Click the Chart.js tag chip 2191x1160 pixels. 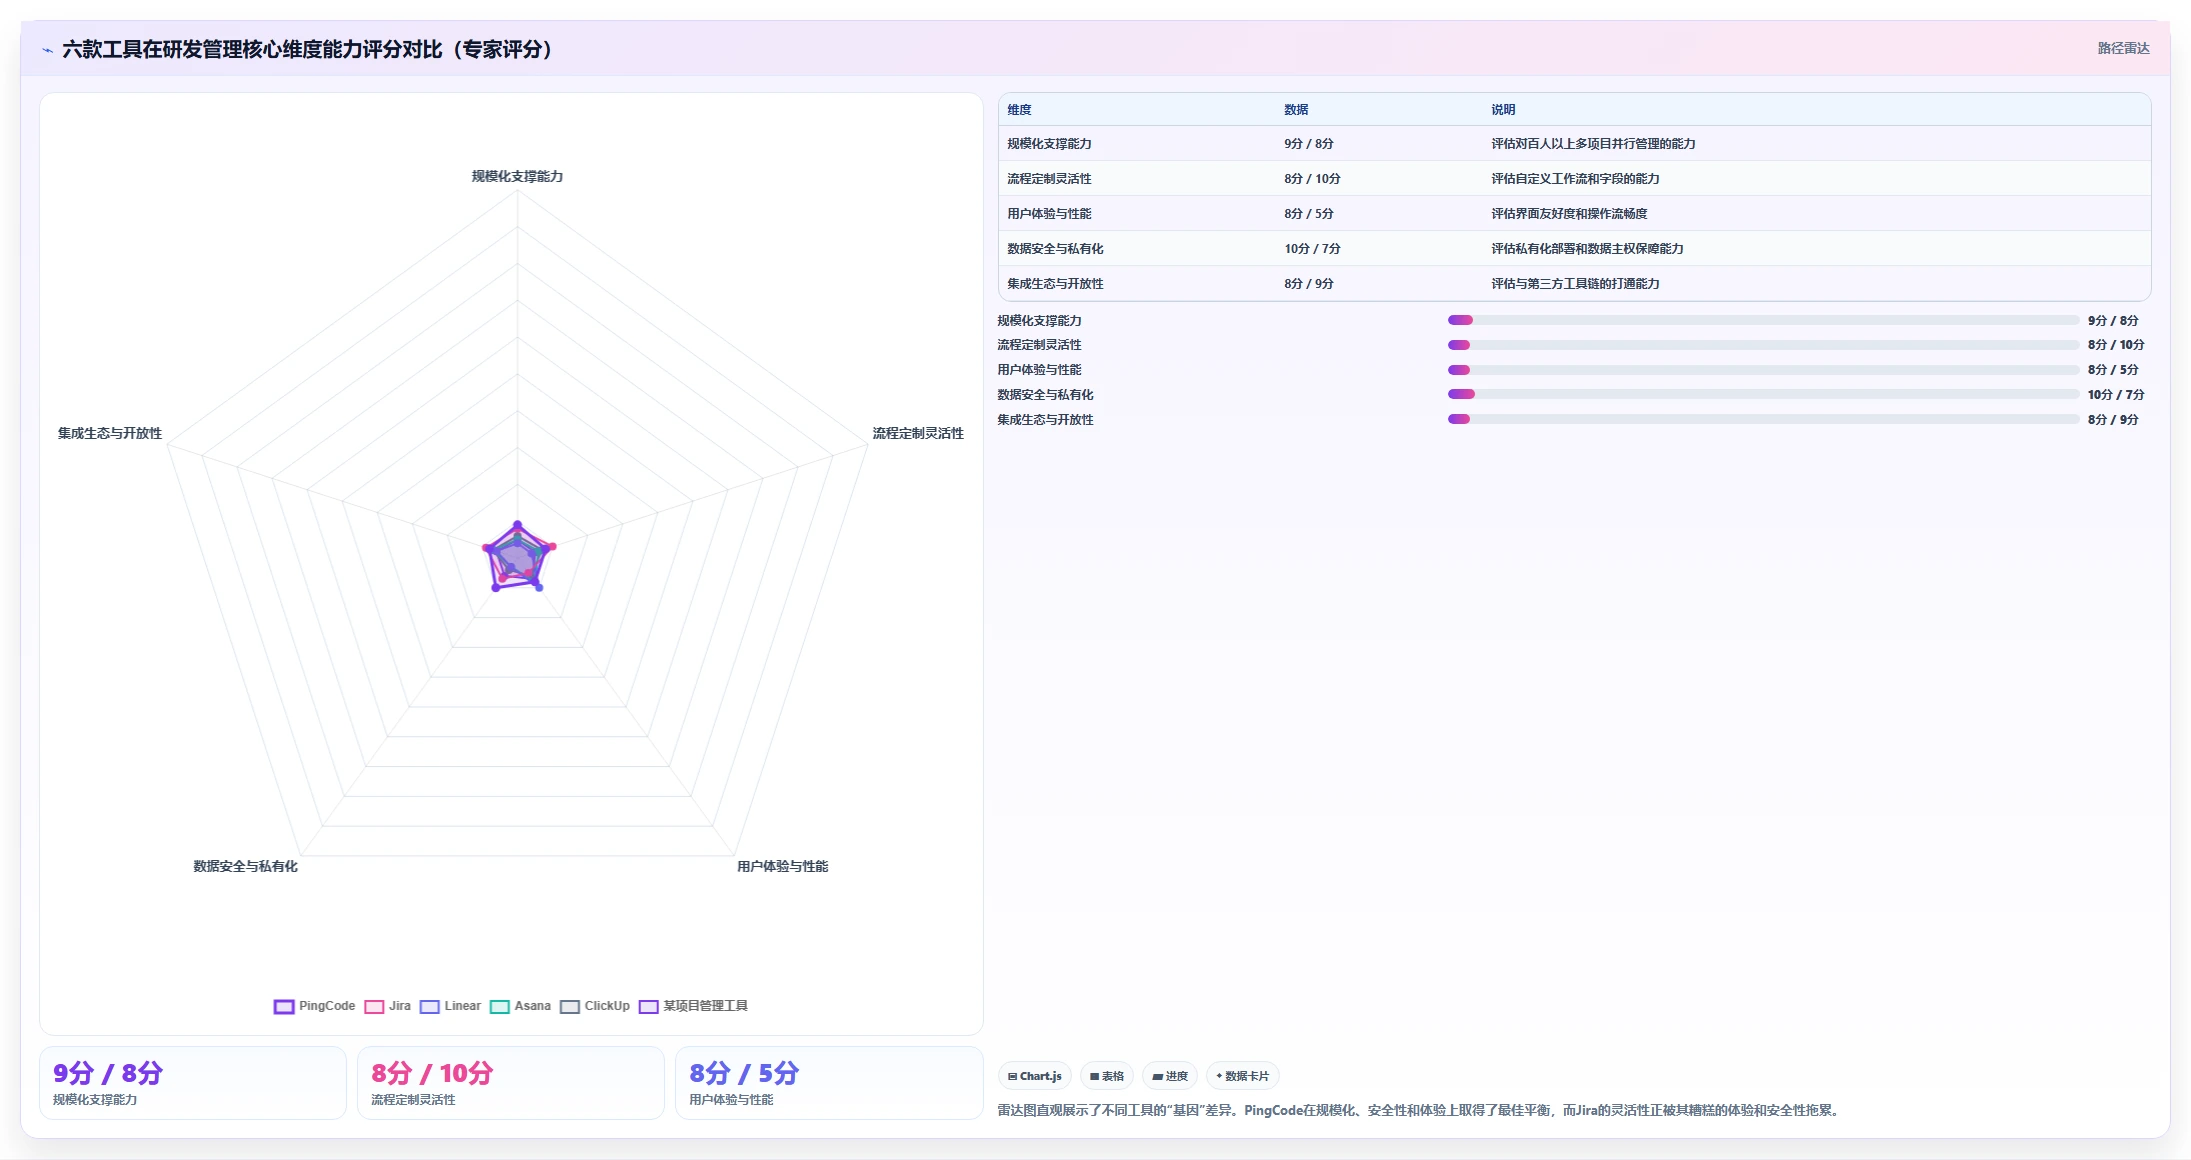[x=1035, y=1076]
